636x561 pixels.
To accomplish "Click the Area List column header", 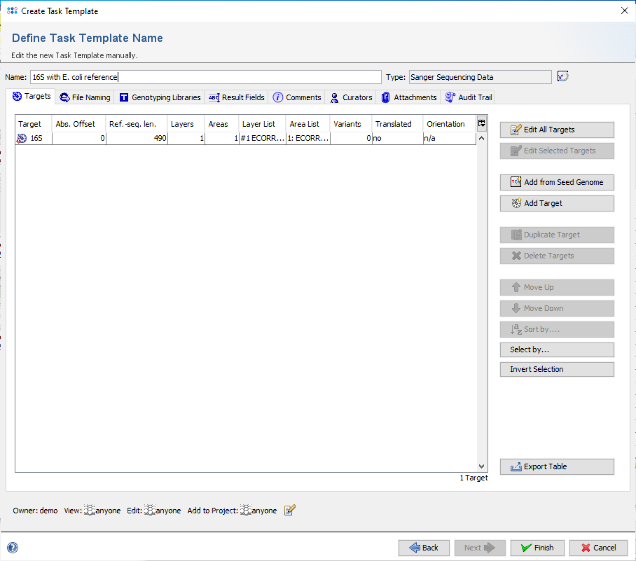I will click(x=308, y=124).
